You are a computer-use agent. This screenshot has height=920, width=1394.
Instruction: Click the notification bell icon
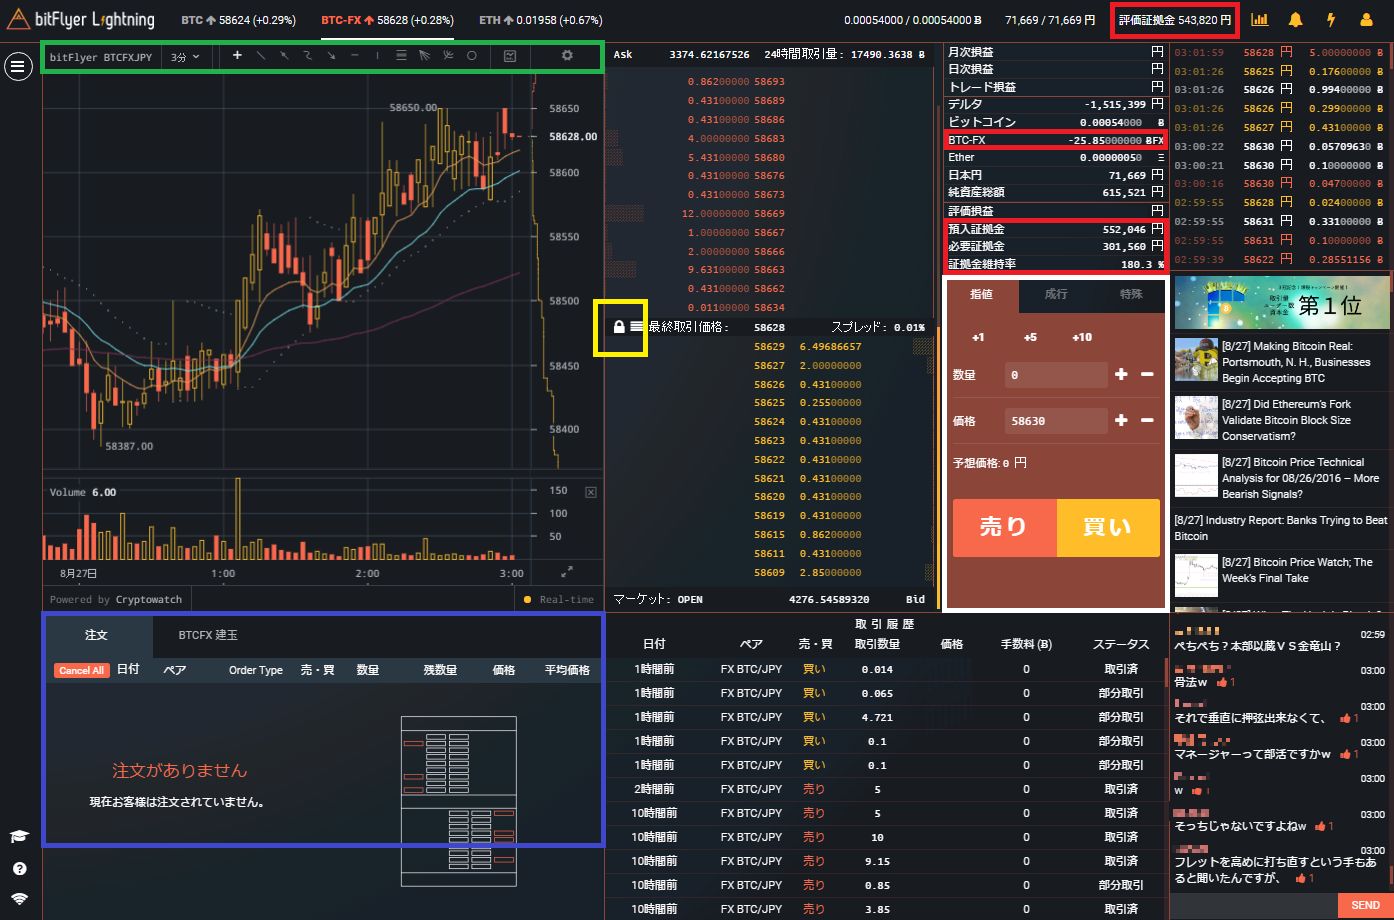(x=1295, y=20)
